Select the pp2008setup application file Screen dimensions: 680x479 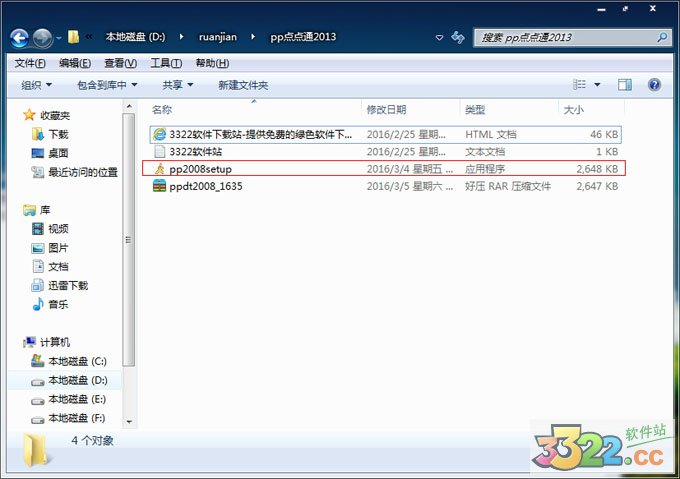tap(384, 168)
